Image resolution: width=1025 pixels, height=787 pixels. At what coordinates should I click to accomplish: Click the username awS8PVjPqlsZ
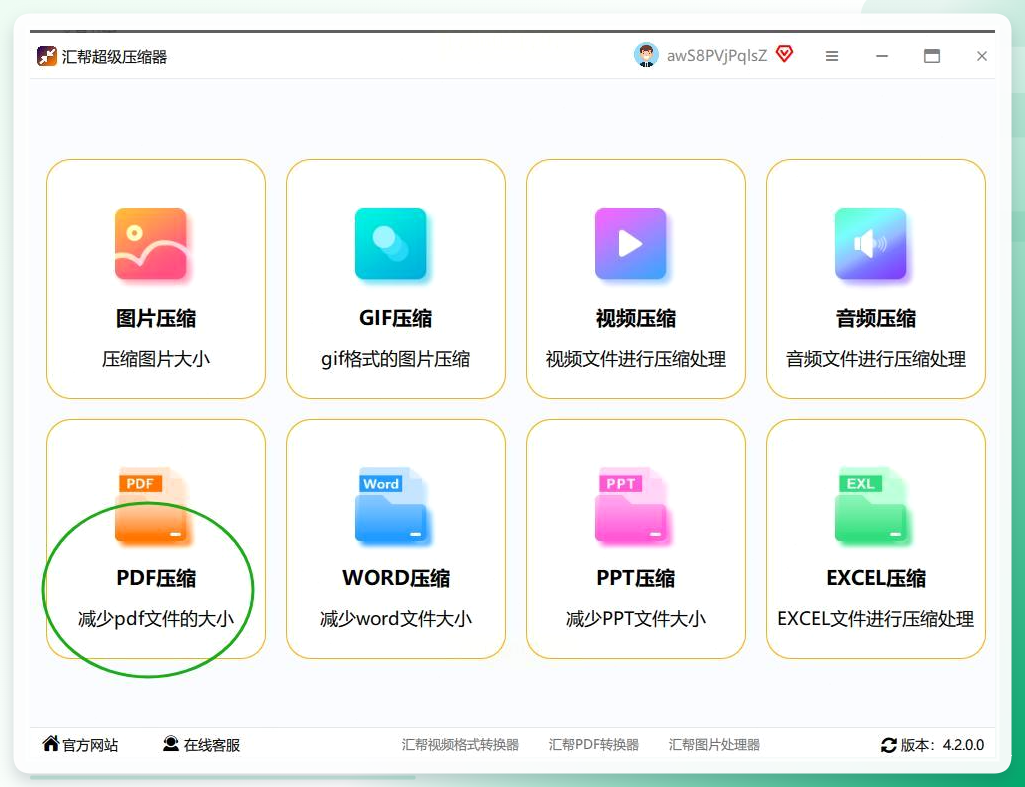point(716,56)
